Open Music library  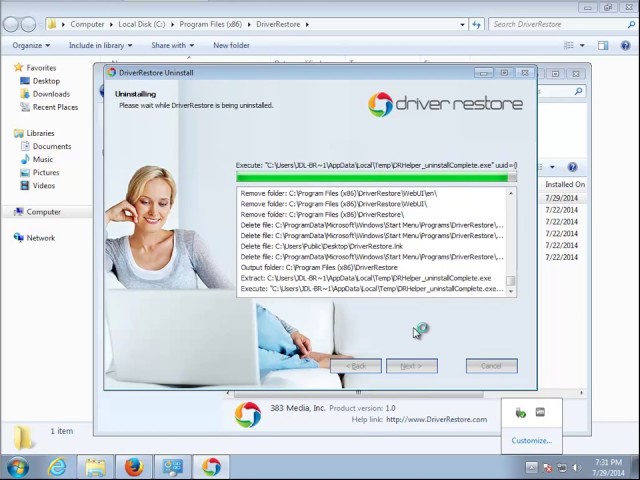pyautogui.click(x=43, y=159)
